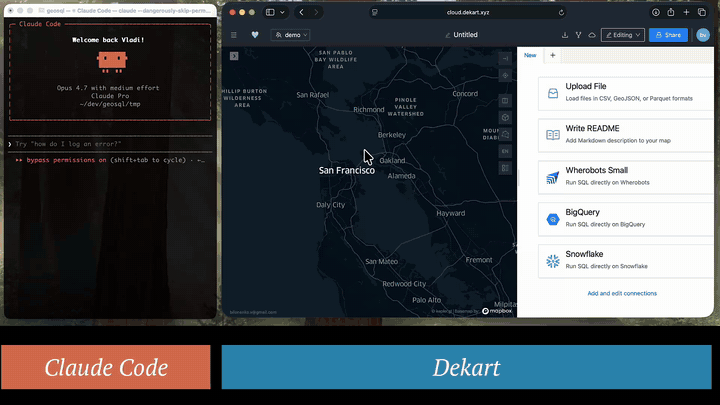Open the EN language selector
720x405 pixels.
click(x=505, y=151)
